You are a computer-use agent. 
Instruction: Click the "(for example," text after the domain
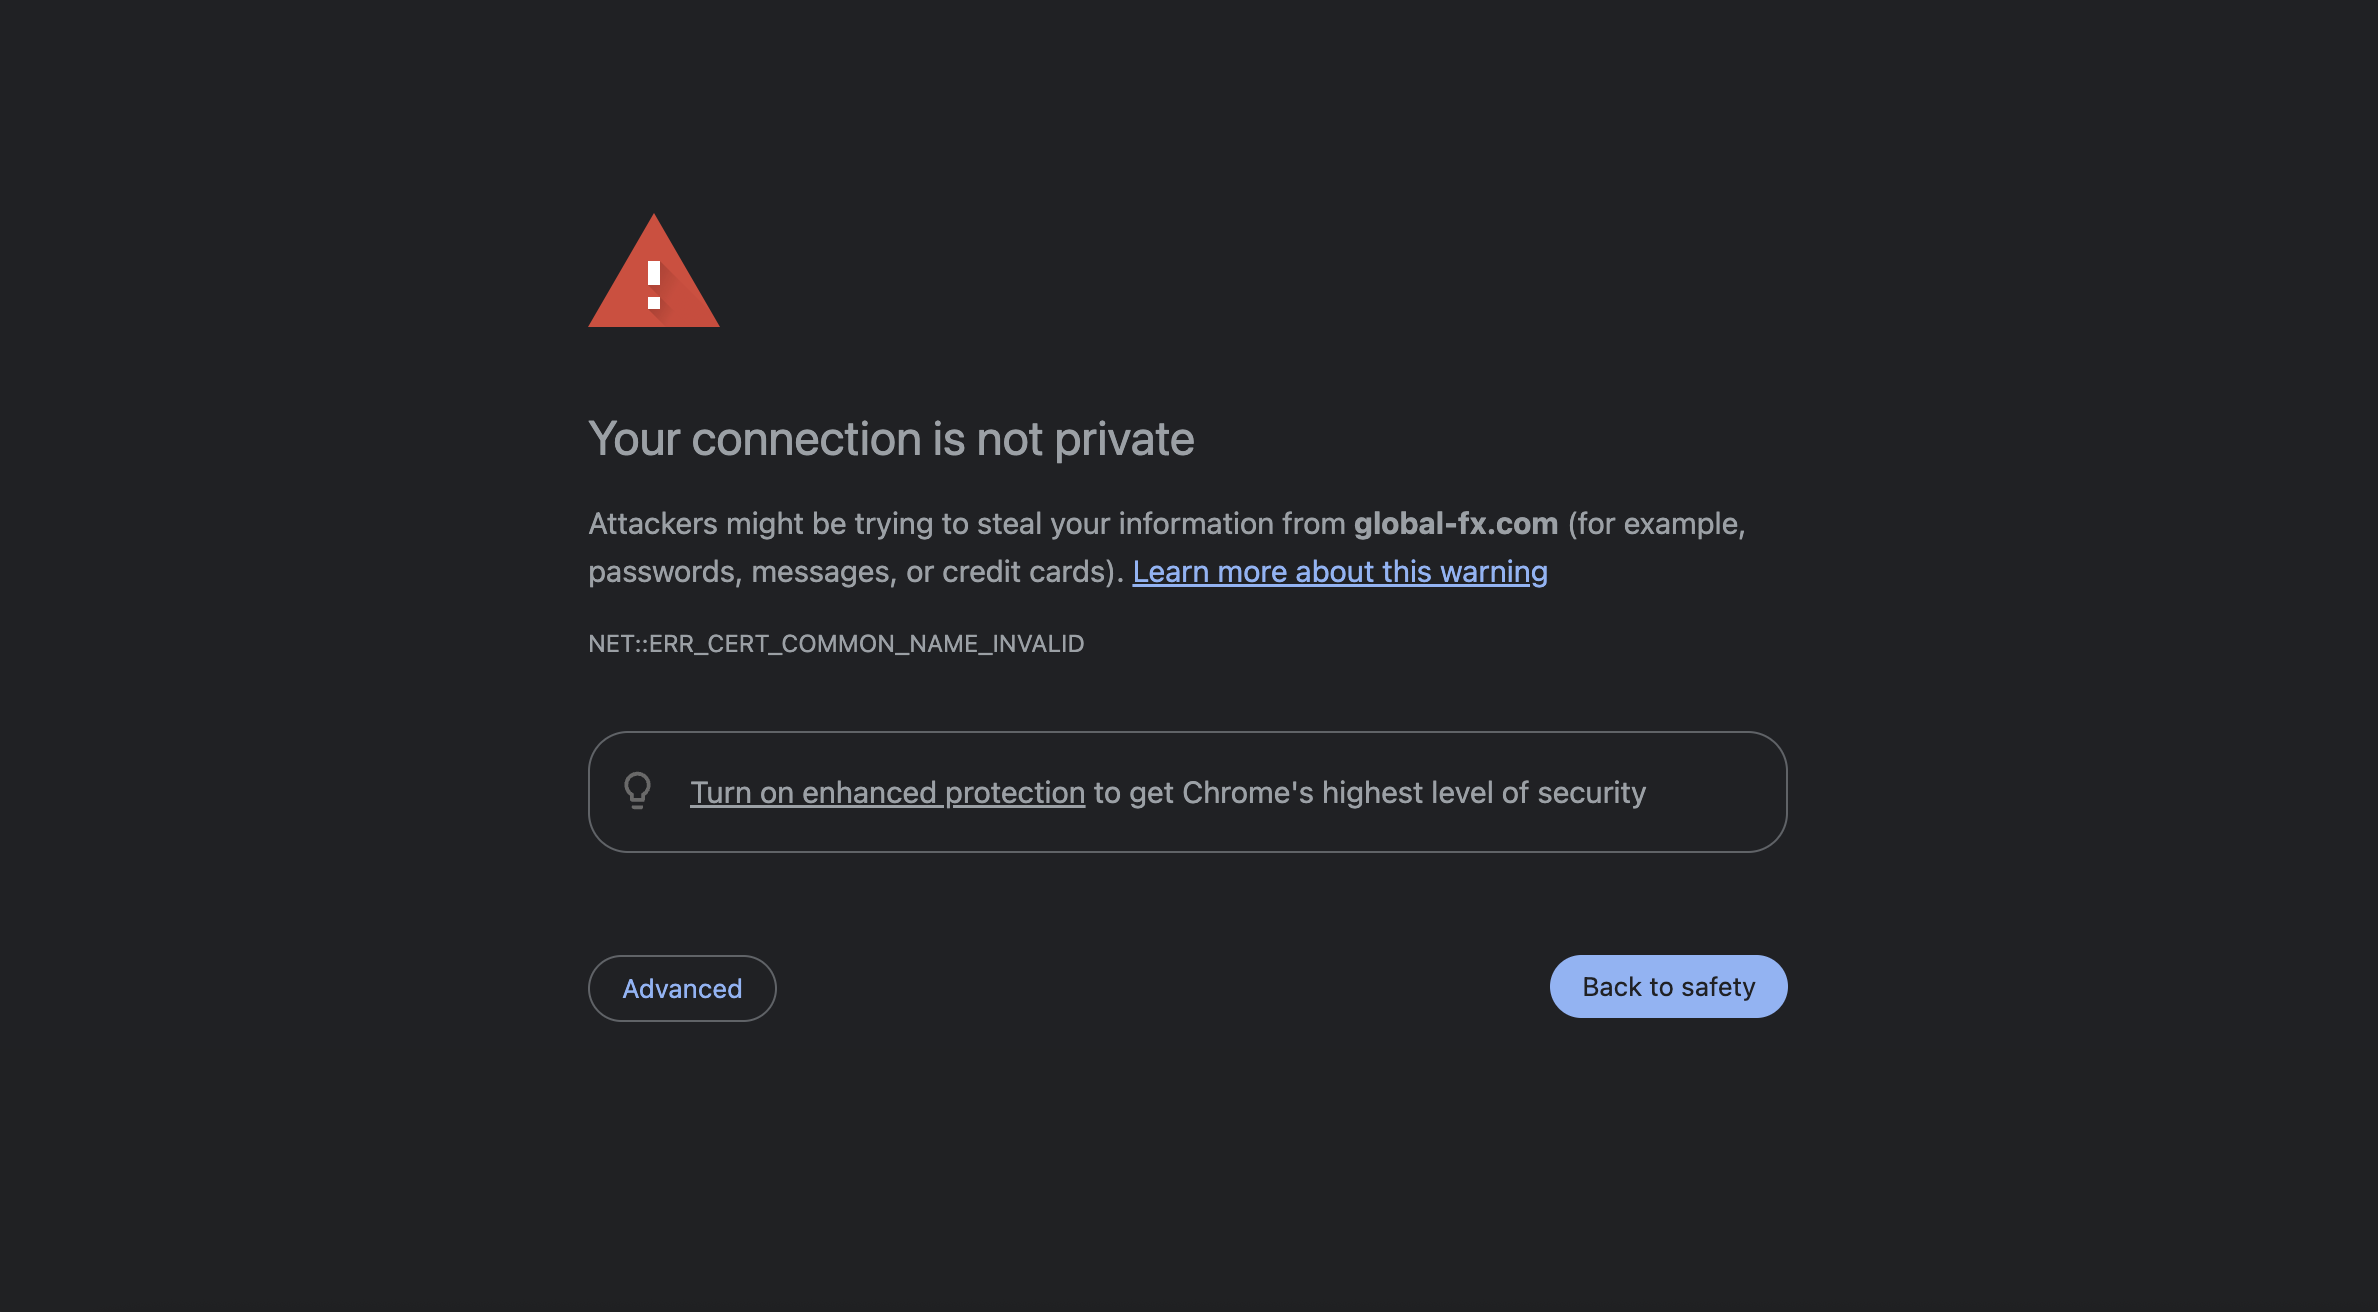(1656, 523)
